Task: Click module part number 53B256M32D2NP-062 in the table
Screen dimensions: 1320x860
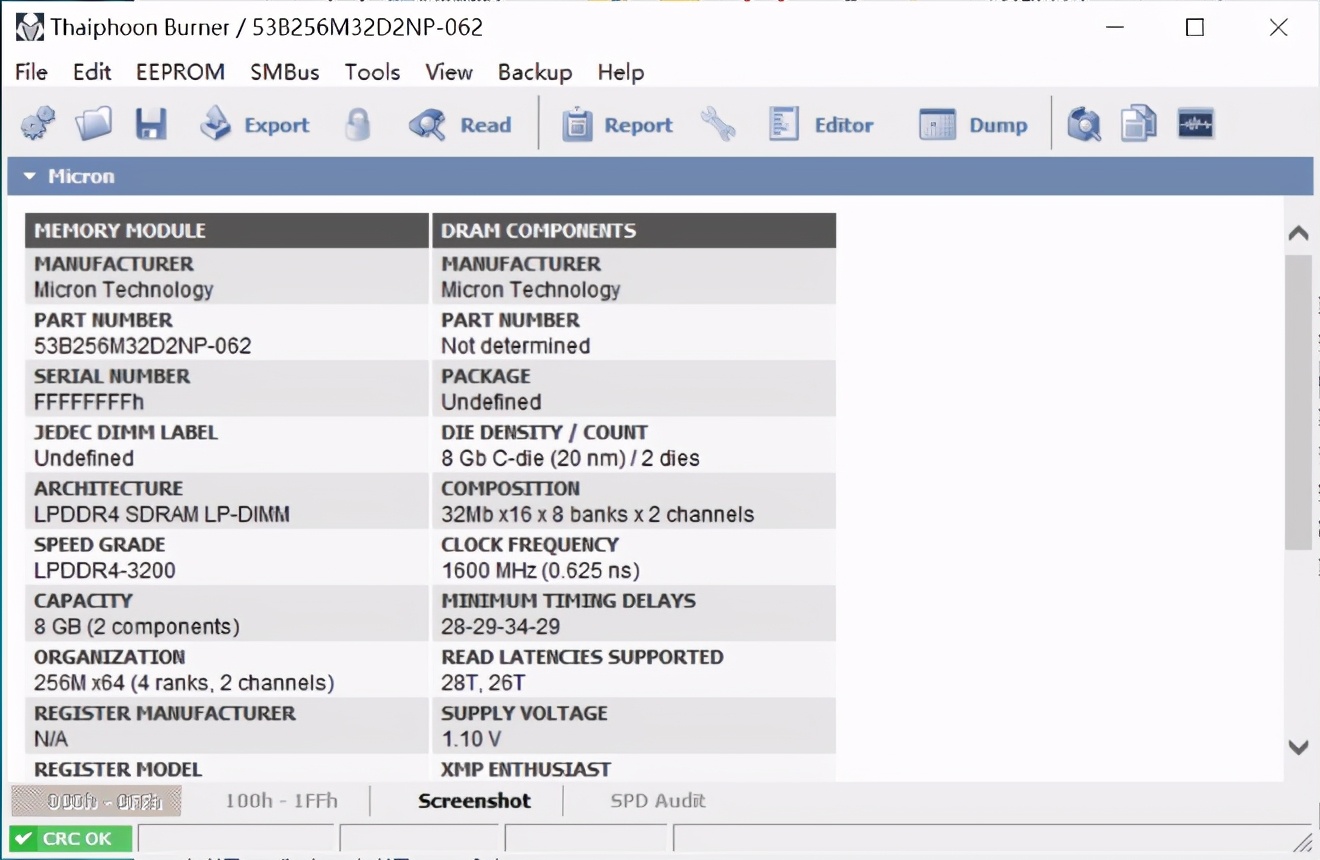Action: (143, 346)
